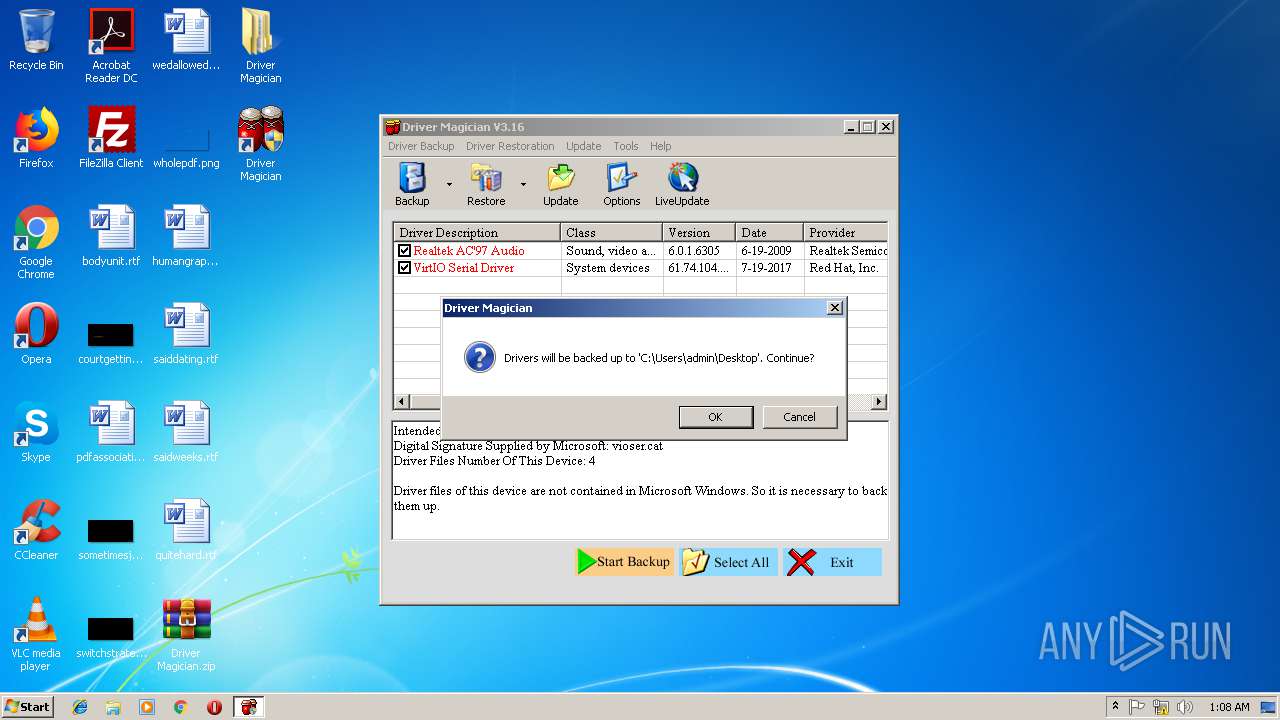Open the Help menu
This screenshot has width=1280, height=720.
pyautogui.click(x=661, y=146)
